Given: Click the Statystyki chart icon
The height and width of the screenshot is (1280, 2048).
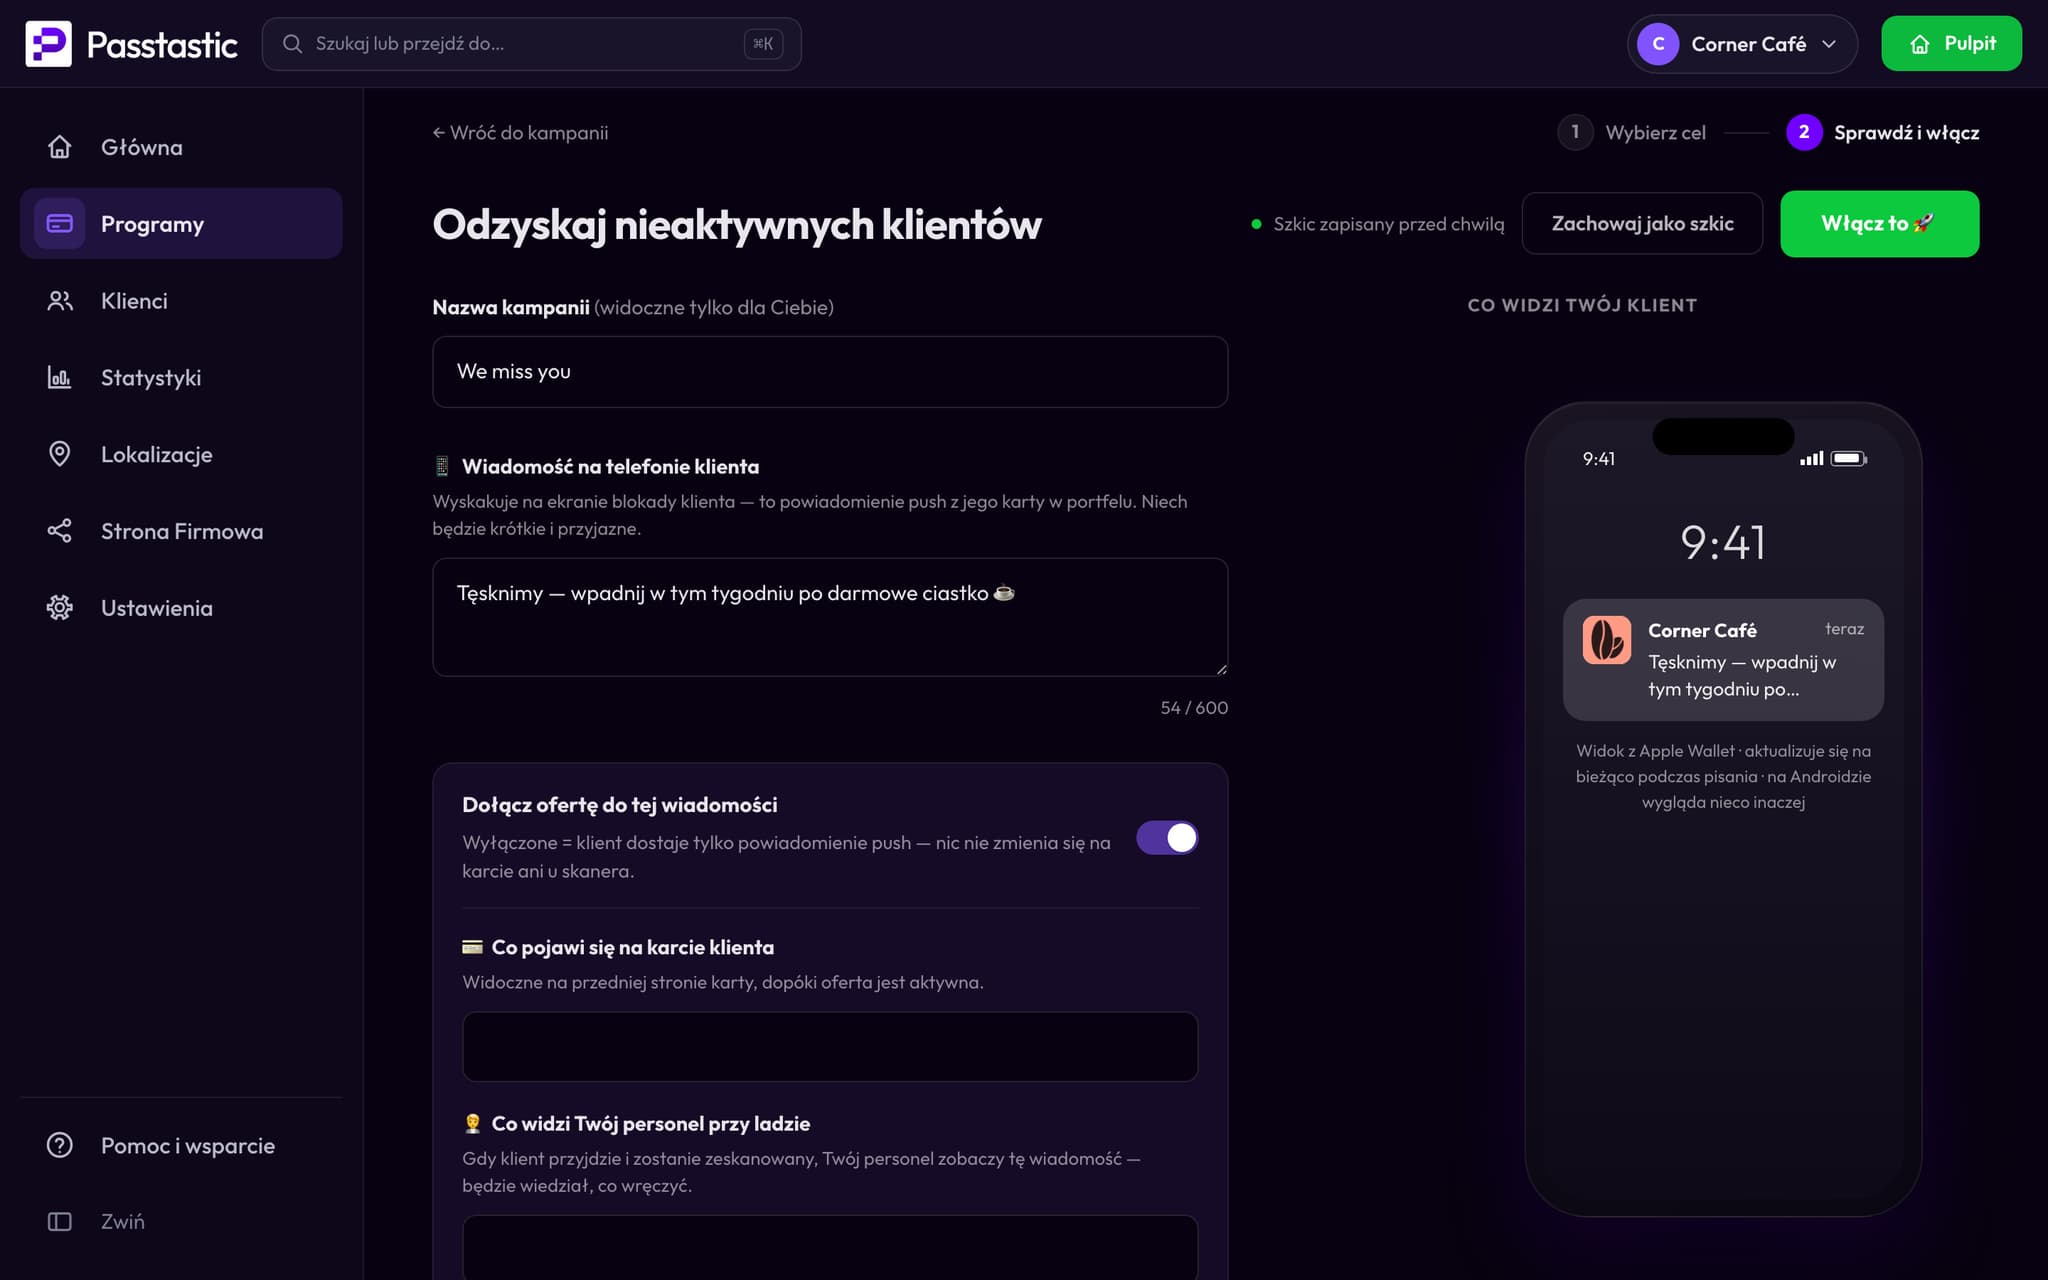Looking at the screenshot, I should pyautogui.click(x=60, y=378).
